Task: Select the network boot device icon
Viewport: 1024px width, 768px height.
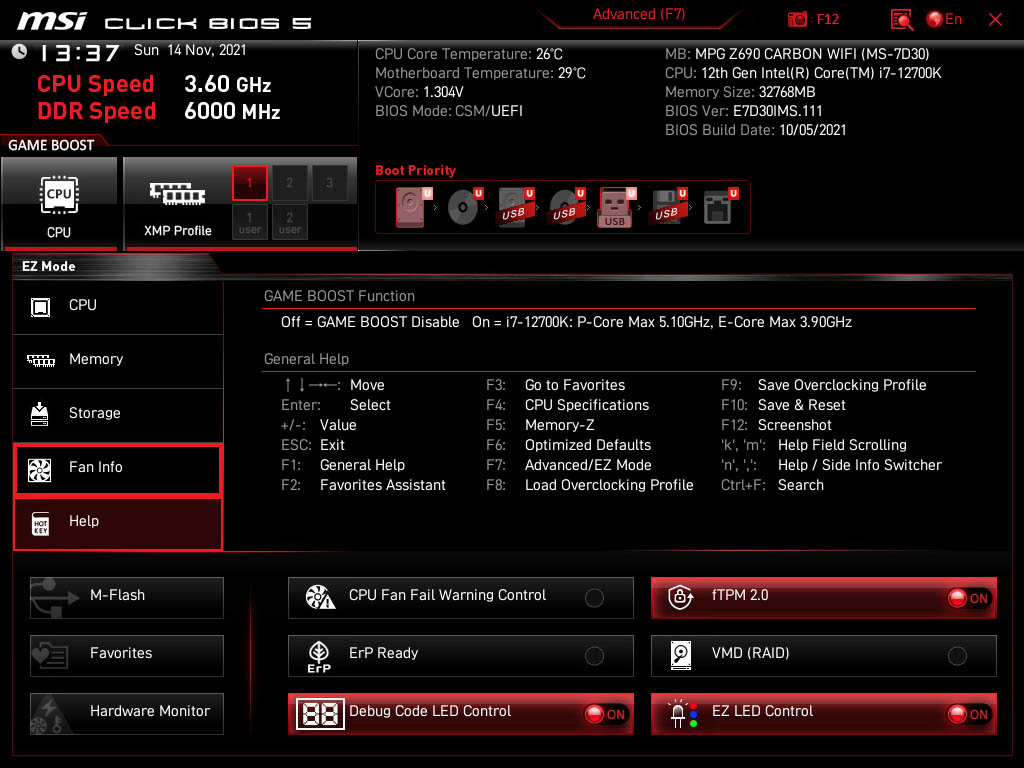Action: (717, 209)
